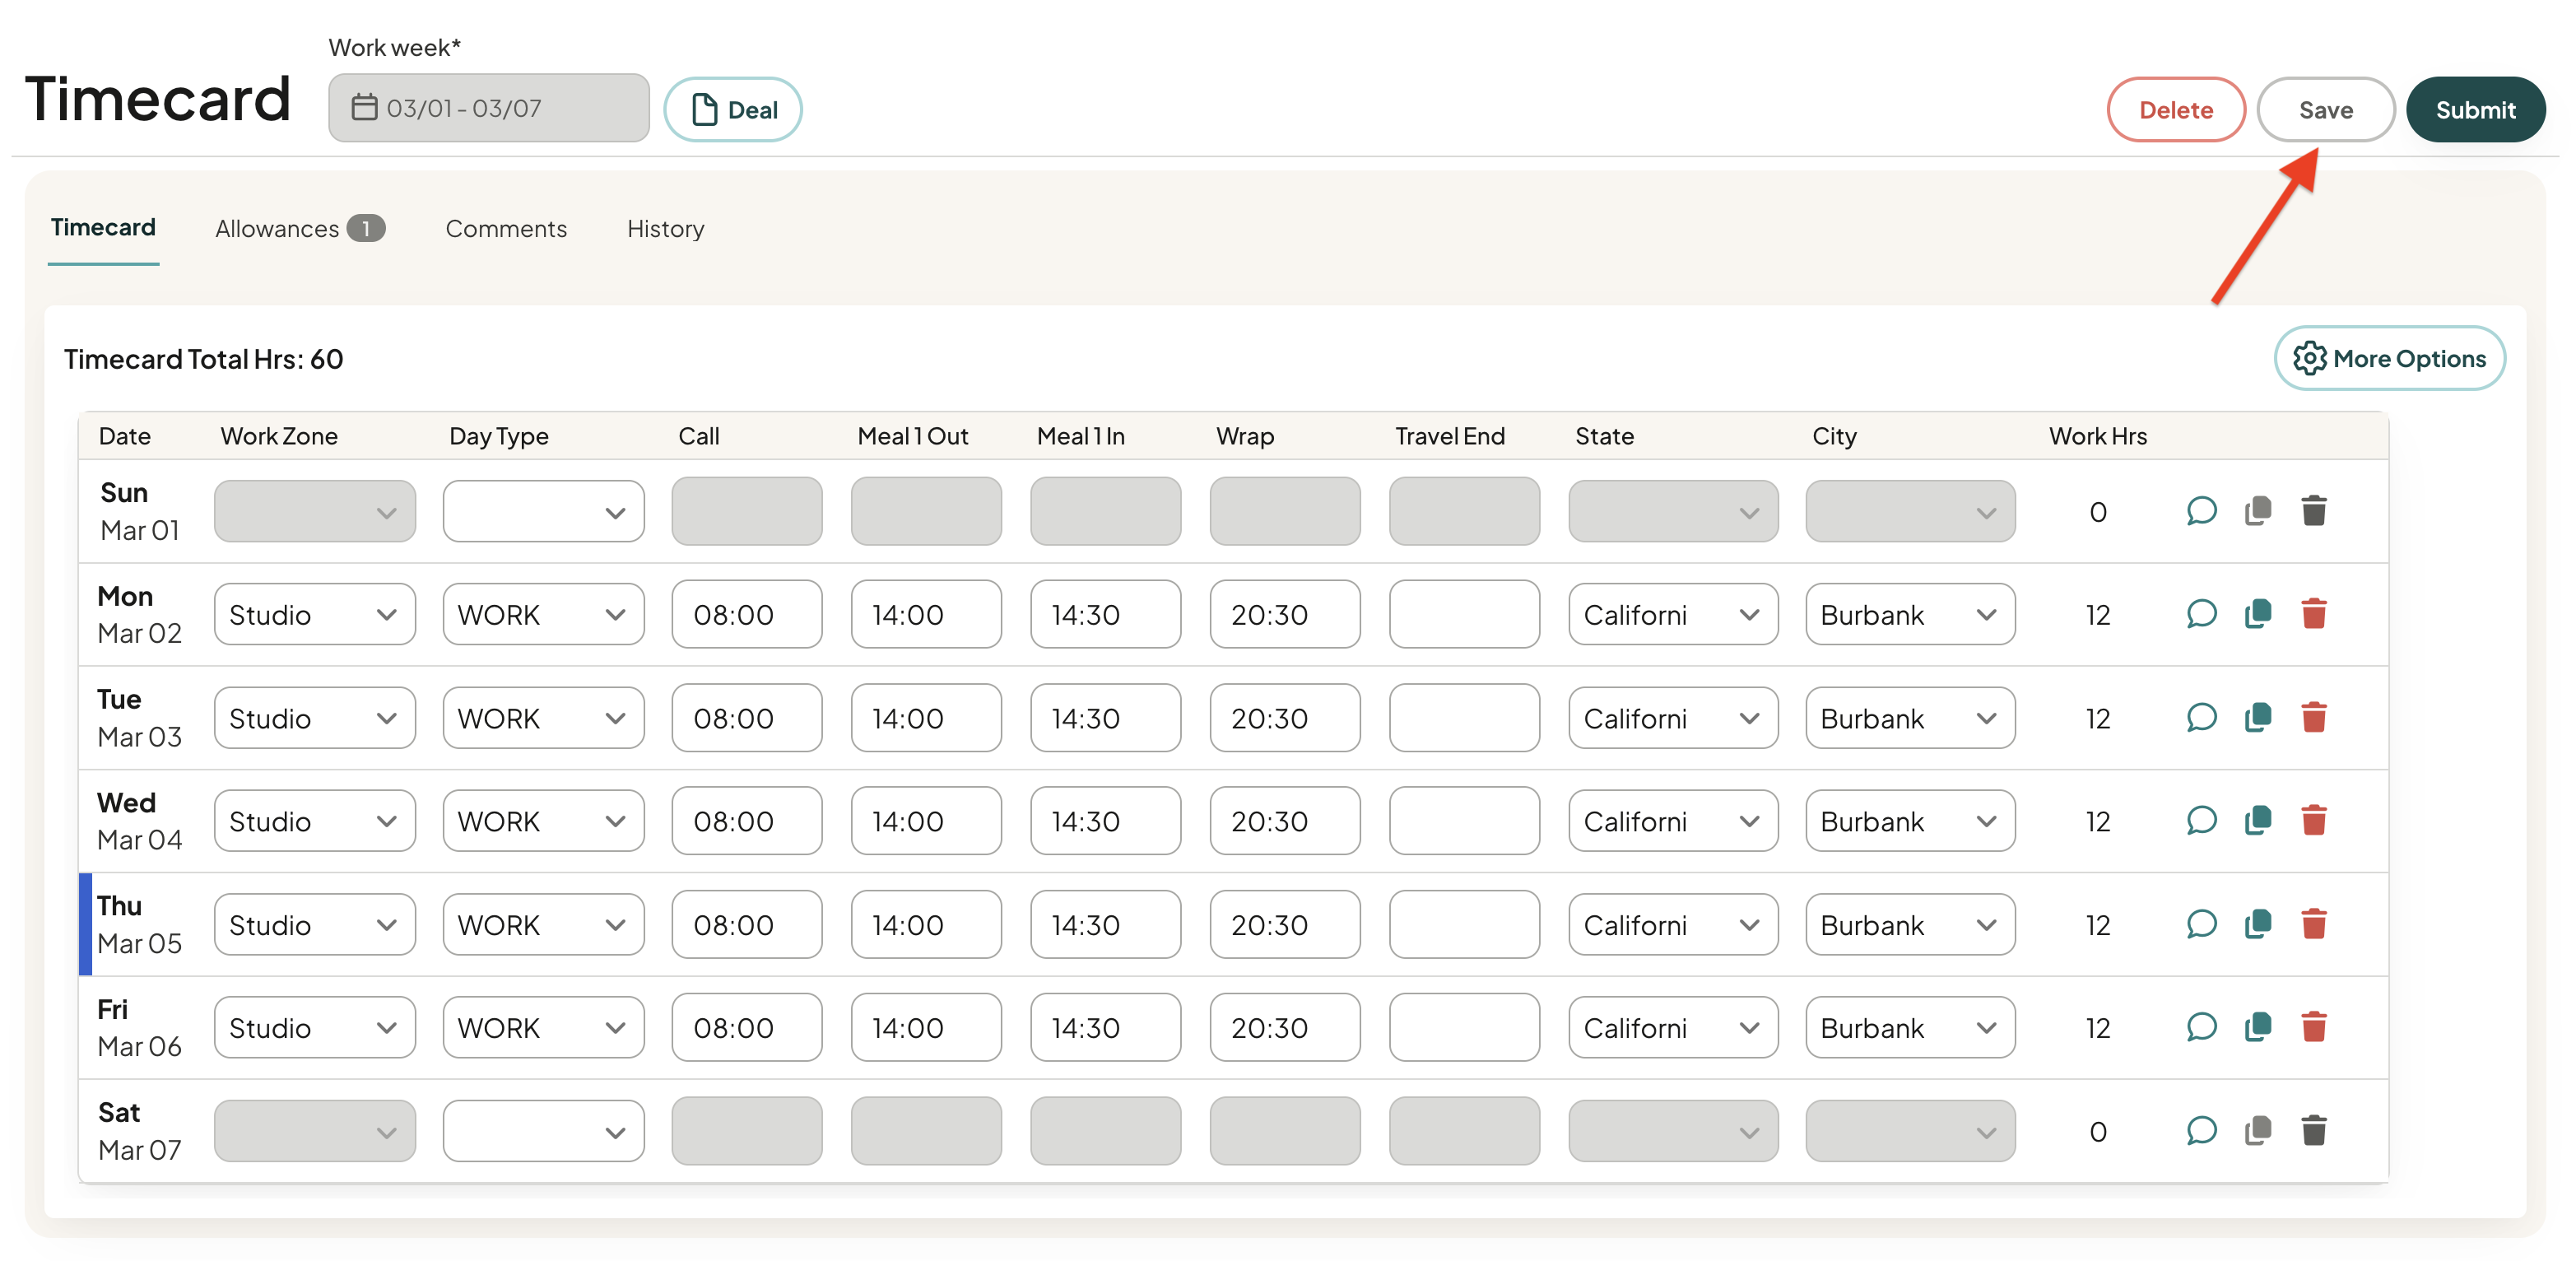Open State dropdown for Fri Mar 06
The image size is (2576, 1261).
(1673, 1027)
